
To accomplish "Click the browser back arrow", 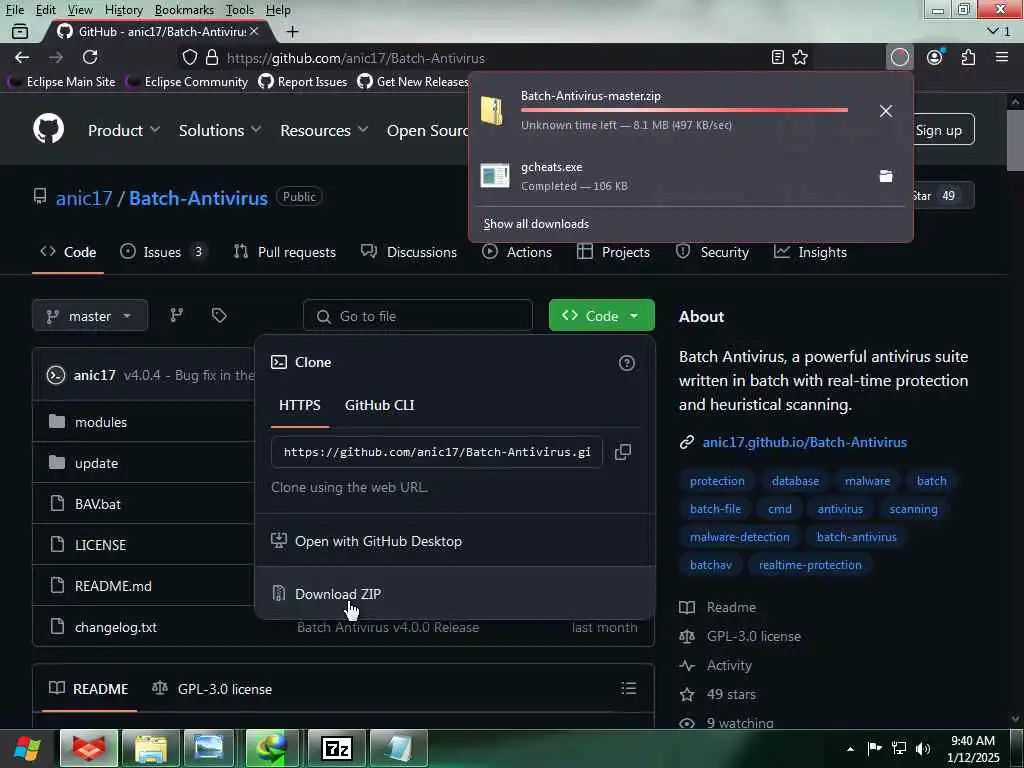I will pyautogui.click(x=22, y=57).
